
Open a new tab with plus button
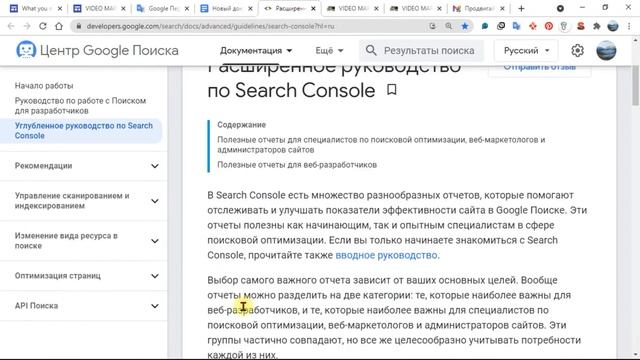pos(521,8)
